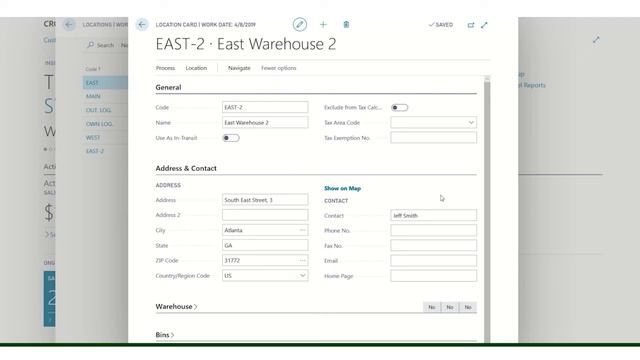Click into the Phone No. field
Image resolution: width=640 pixels, height=360 pixels.
[x=433, y=230]
